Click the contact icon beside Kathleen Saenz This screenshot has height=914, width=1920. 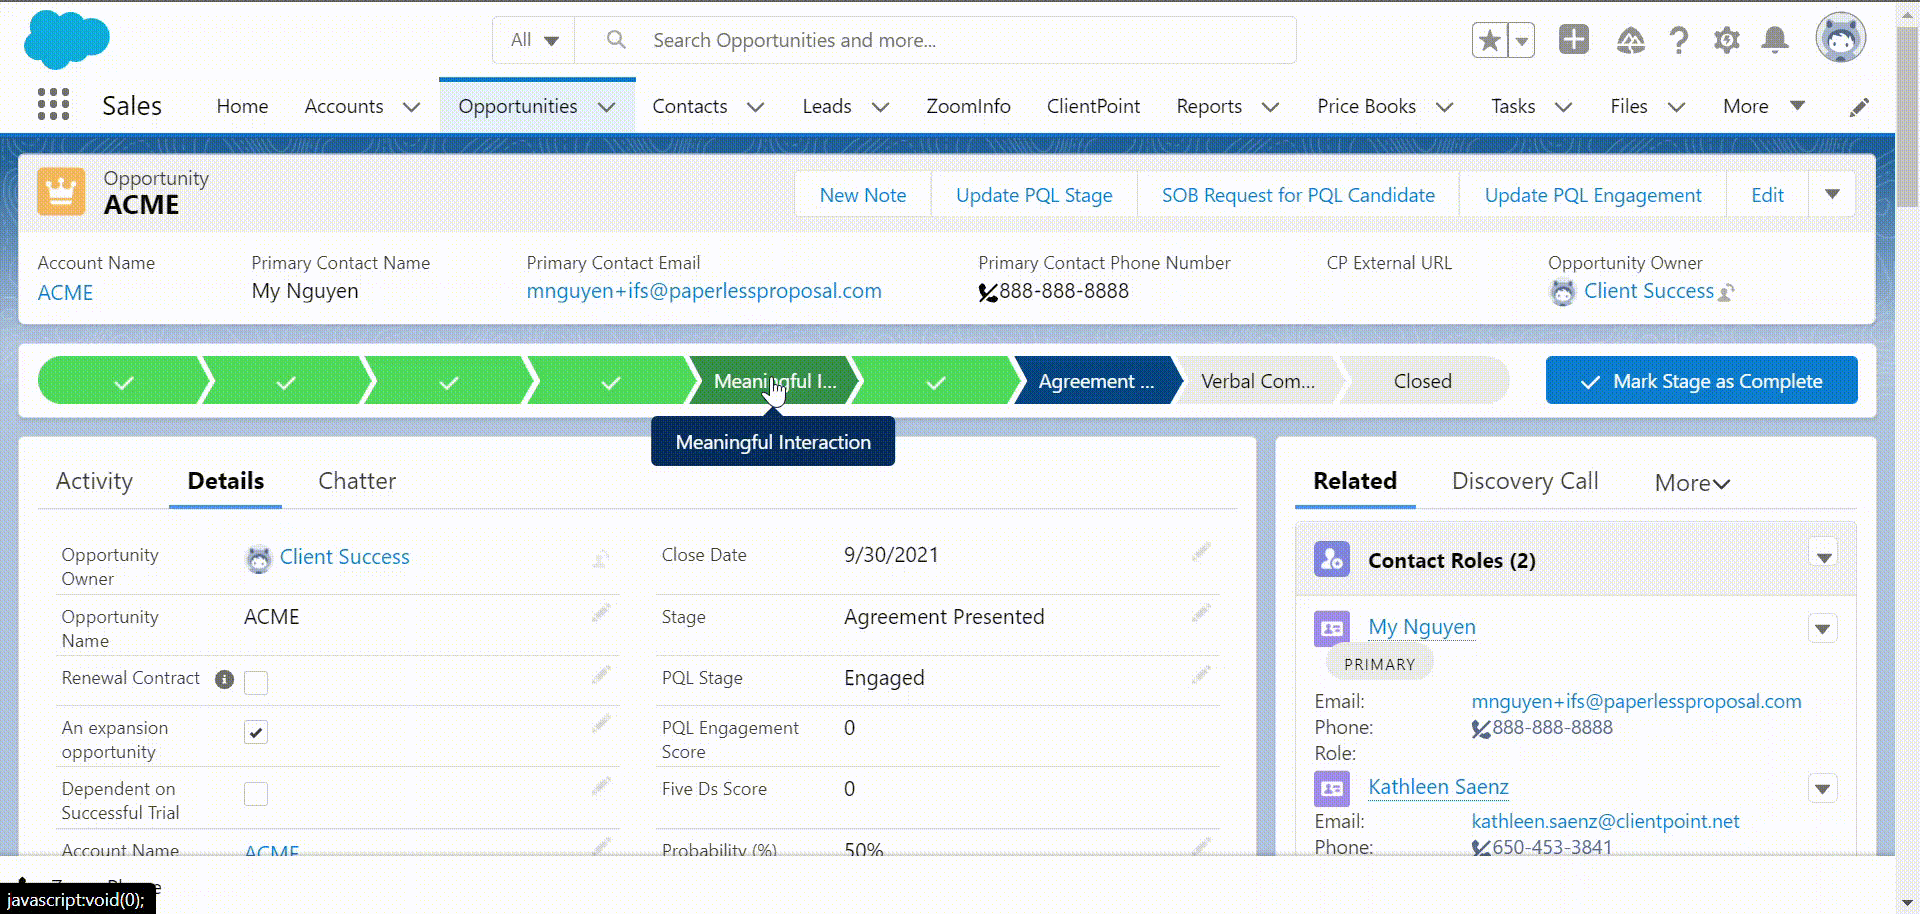click(1332, 788)
